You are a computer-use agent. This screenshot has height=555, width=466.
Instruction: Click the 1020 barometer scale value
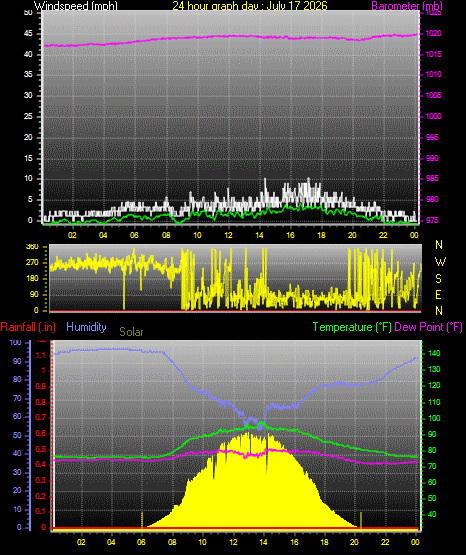coord(433,33)
